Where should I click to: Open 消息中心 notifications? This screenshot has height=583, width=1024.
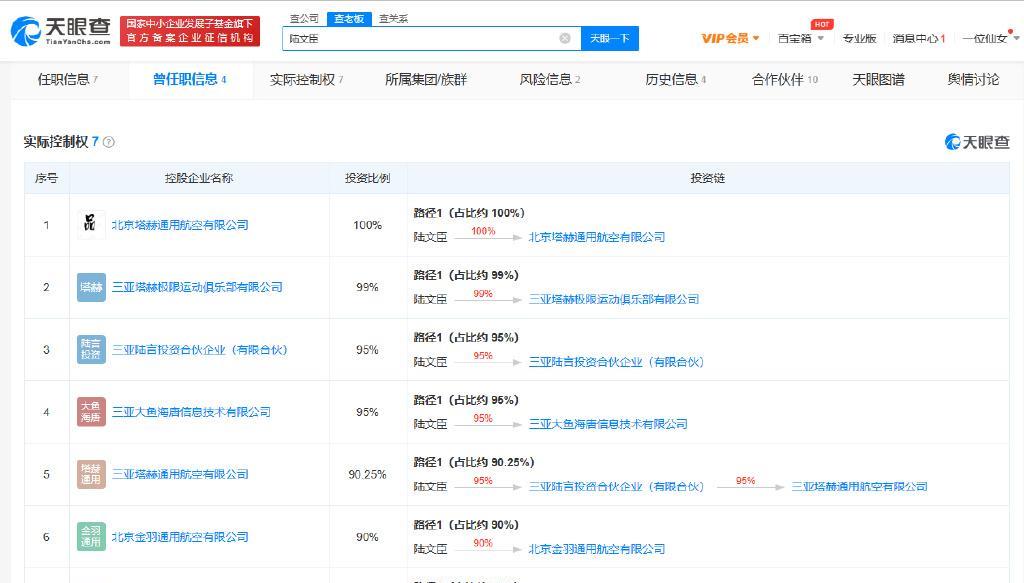[x=919, y=39]
